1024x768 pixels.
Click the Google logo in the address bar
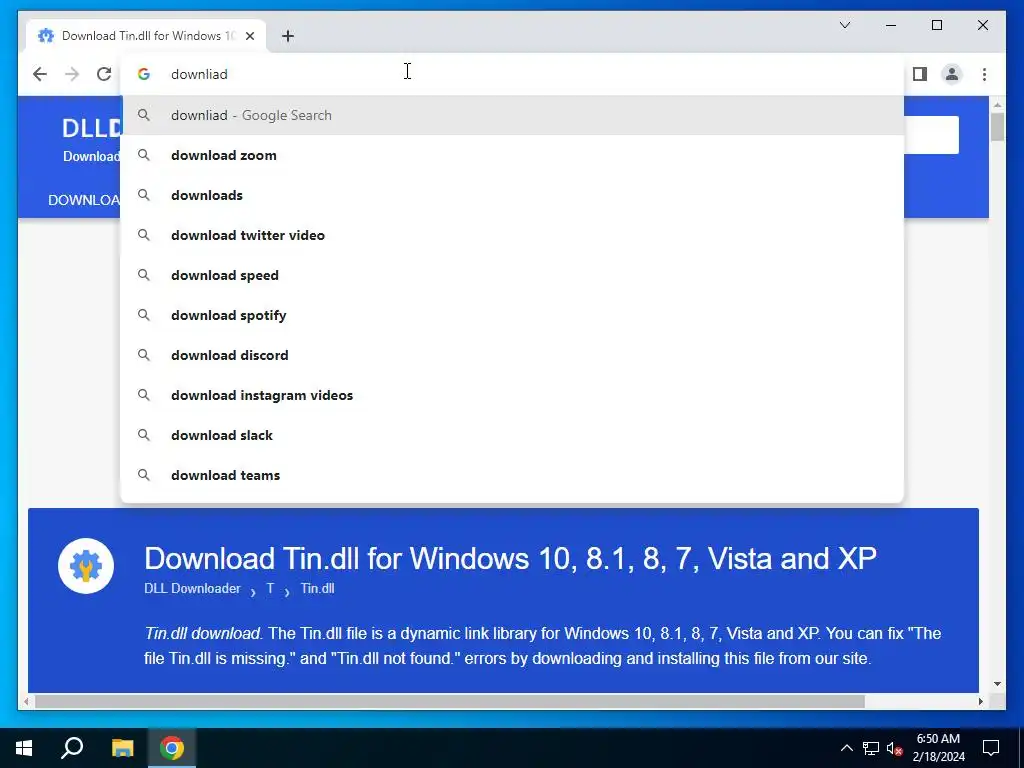click(x=144, y=74)
